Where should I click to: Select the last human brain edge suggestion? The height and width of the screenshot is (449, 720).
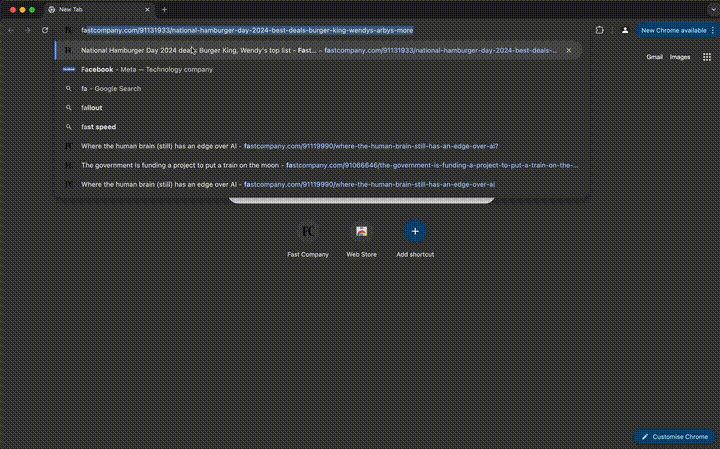tap(318, 185)
